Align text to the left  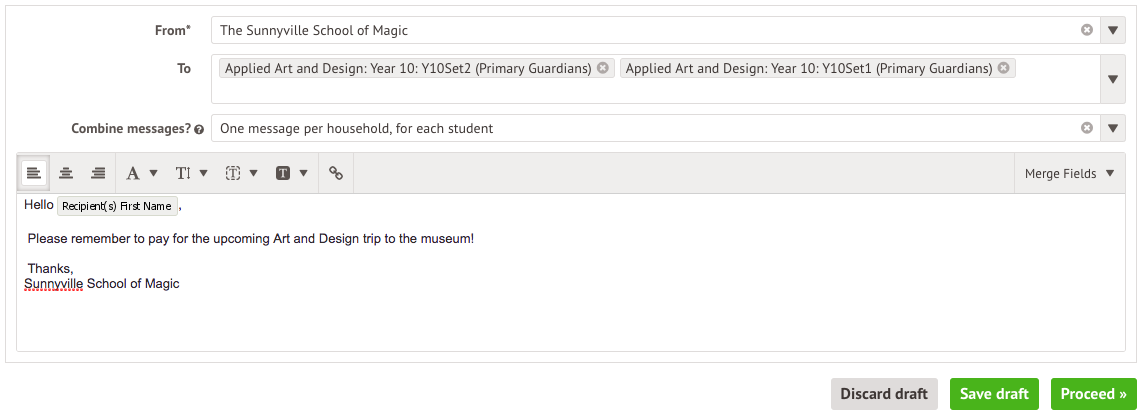34,173
